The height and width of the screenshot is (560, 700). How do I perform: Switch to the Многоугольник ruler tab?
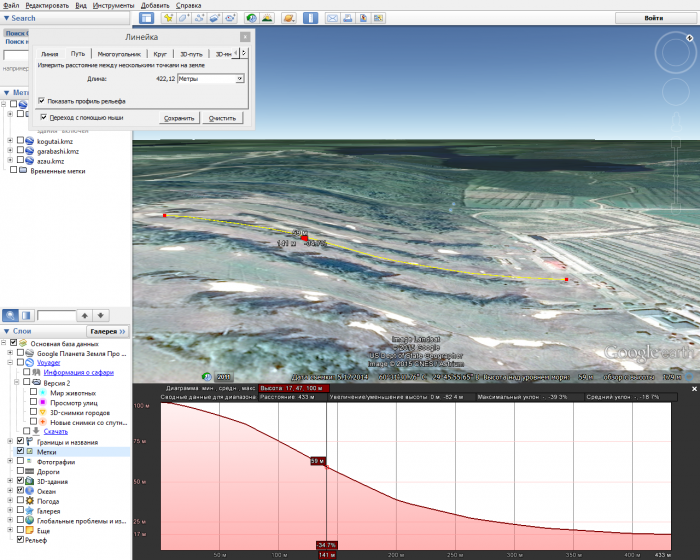point(119,54)
